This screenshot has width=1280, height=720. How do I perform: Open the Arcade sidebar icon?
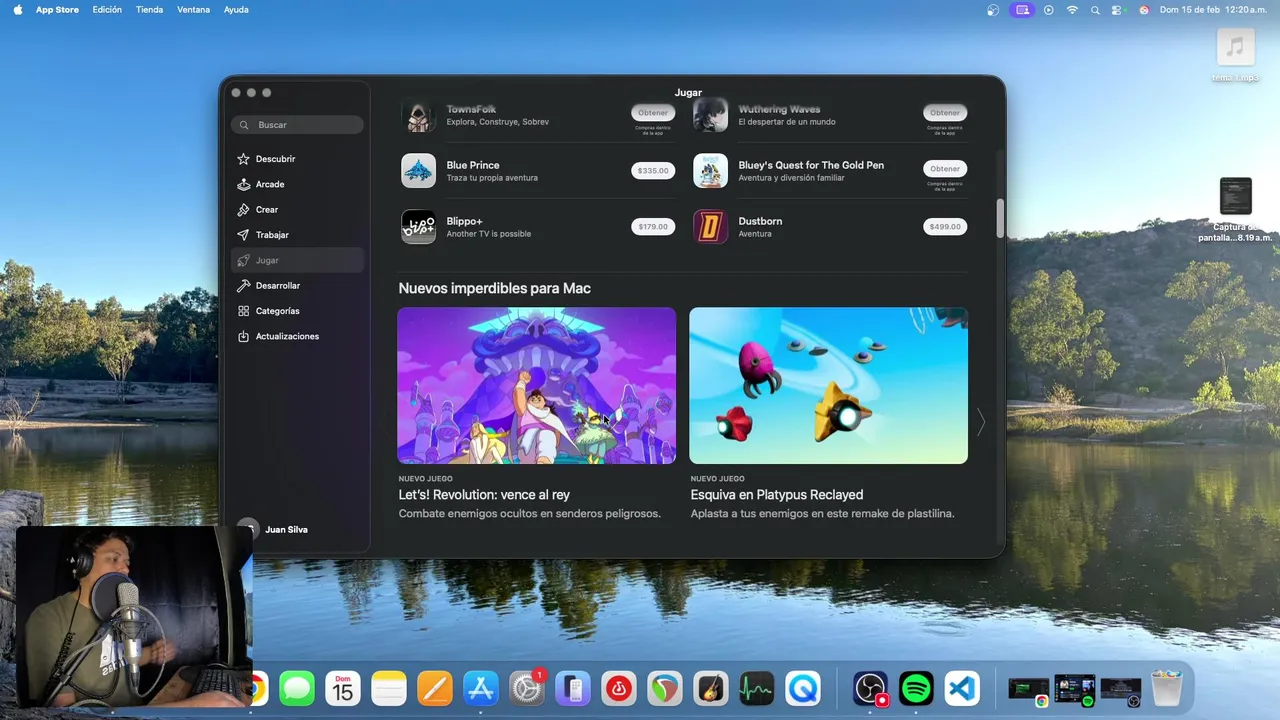243,184
